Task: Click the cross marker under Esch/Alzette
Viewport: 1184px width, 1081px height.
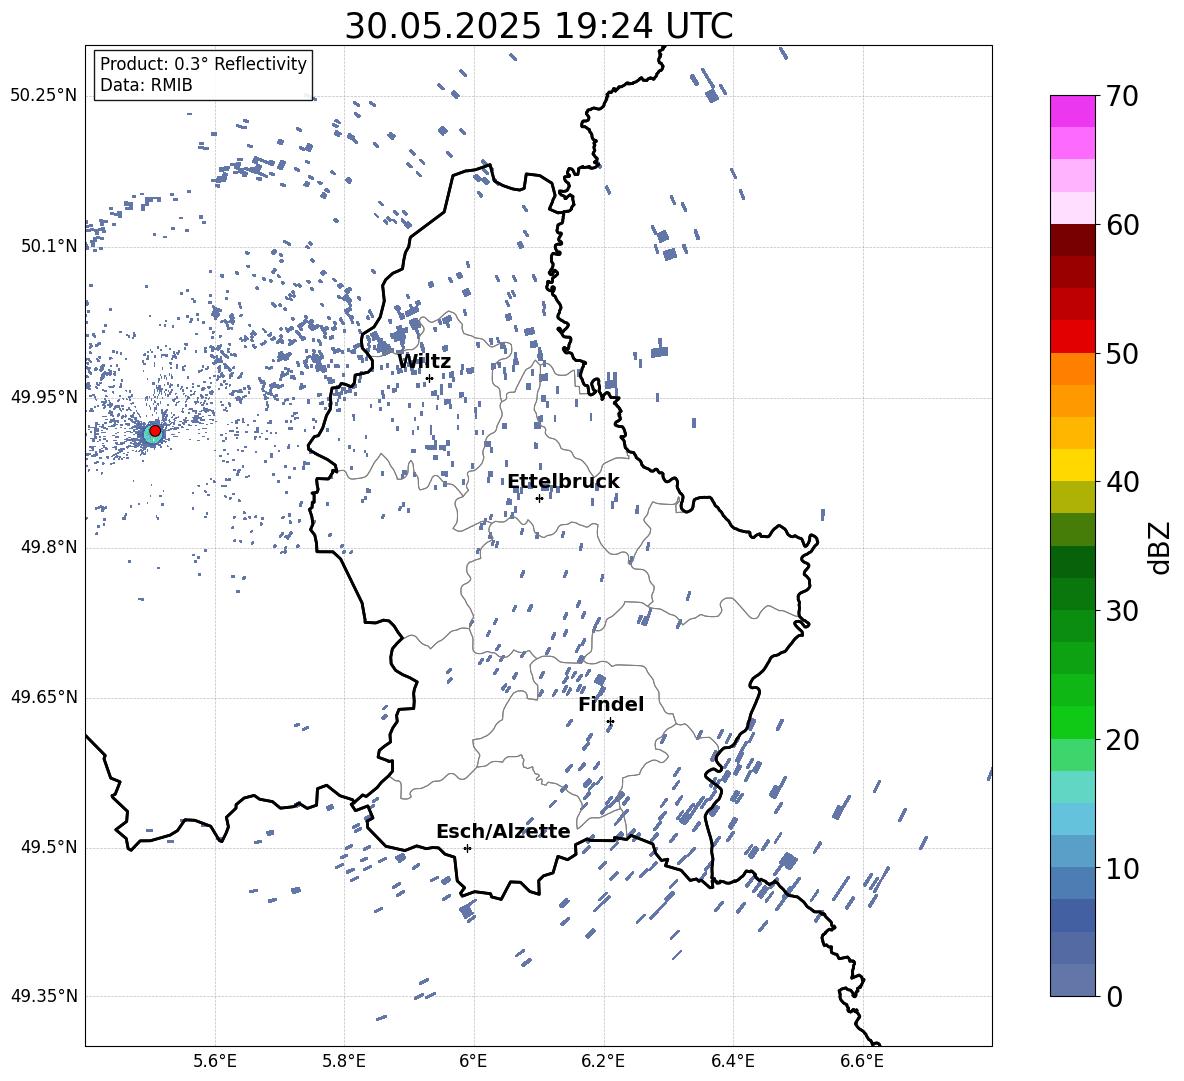Action: [467, 848]
